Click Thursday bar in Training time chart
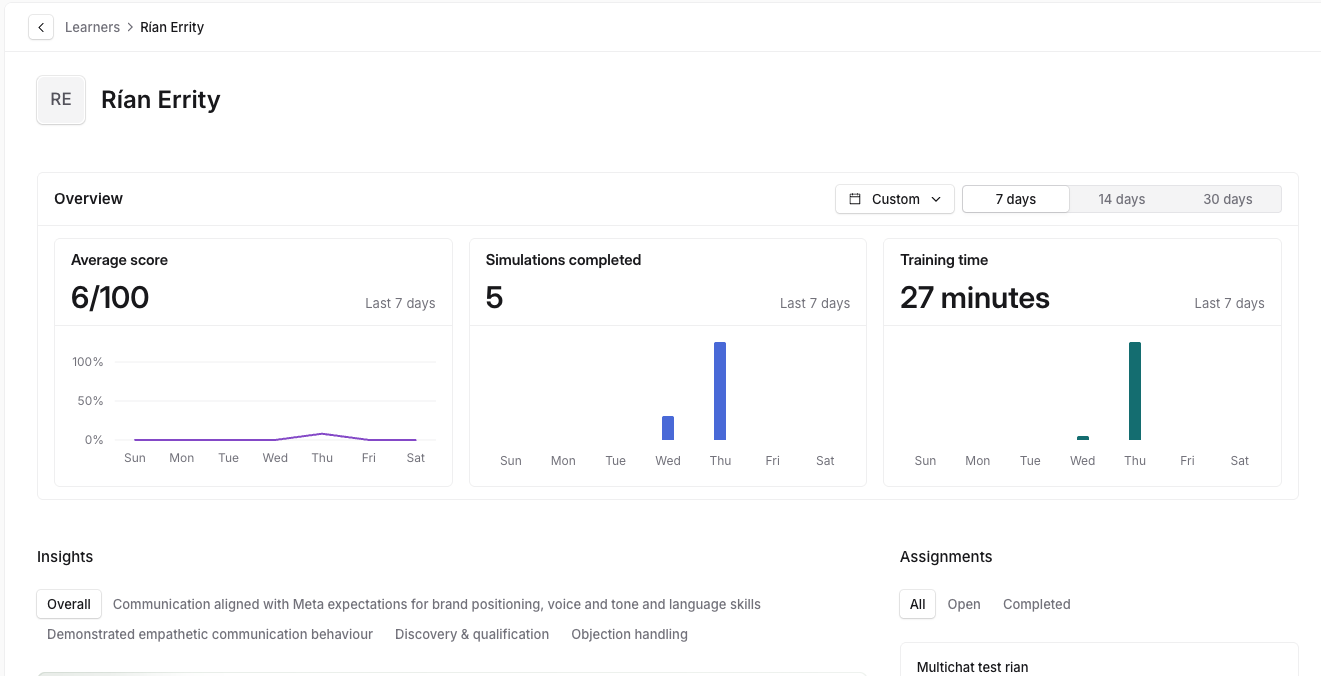The image size is (1321, 676). tap(1135, 391)
